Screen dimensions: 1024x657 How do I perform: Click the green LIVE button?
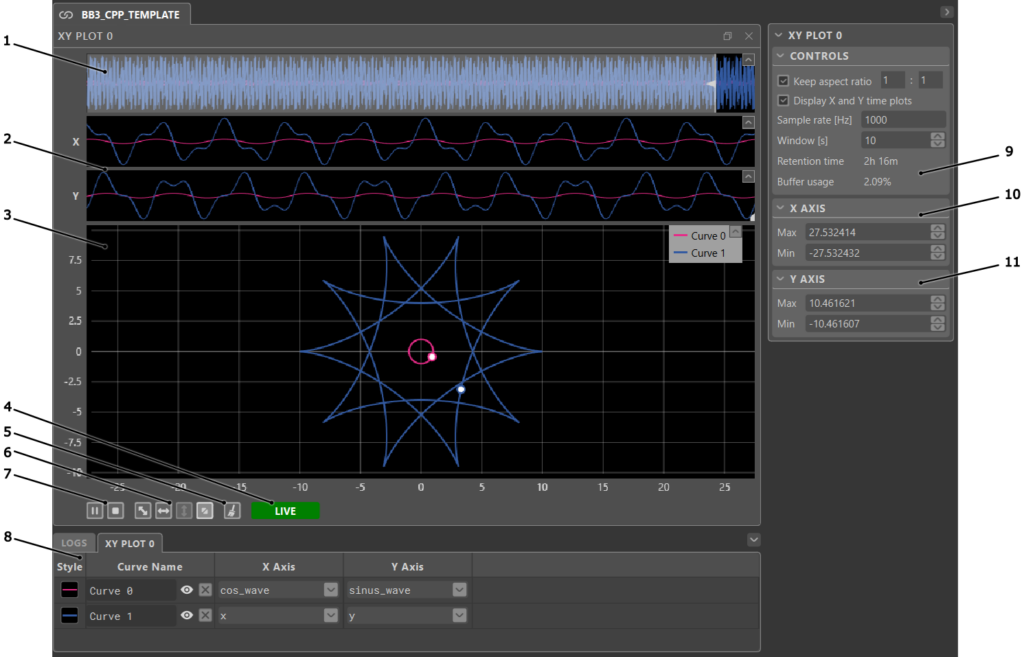[285, 511]
